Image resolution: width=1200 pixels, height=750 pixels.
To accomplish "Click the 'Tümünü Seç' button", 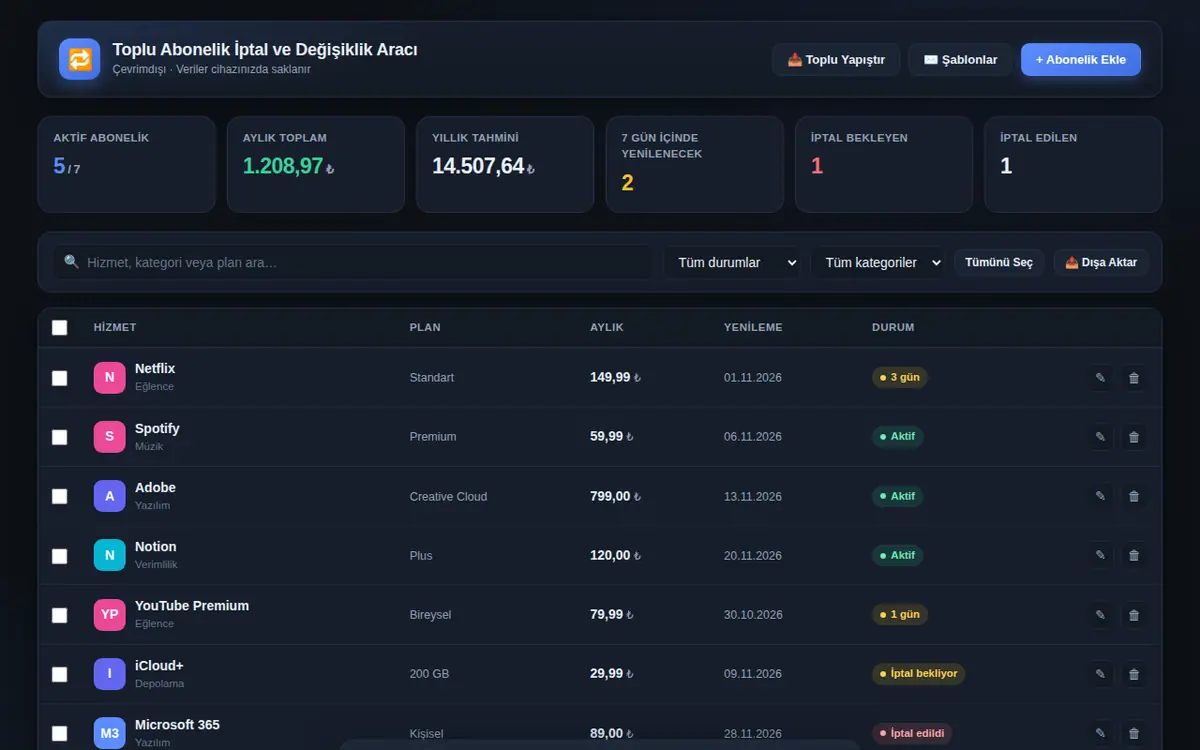I will tap(999, 262).
